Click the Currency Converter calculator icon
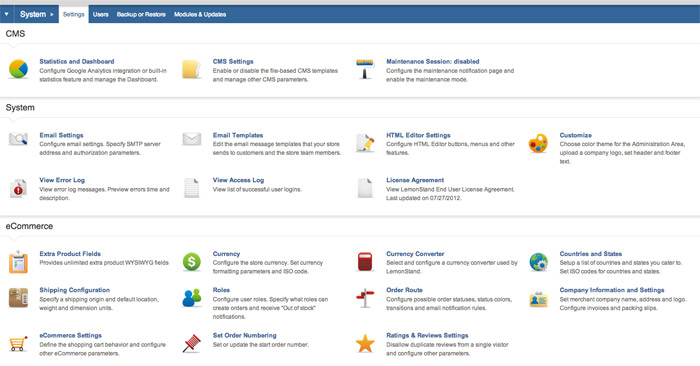Screen dimensions: 700x366 (365, 262)
